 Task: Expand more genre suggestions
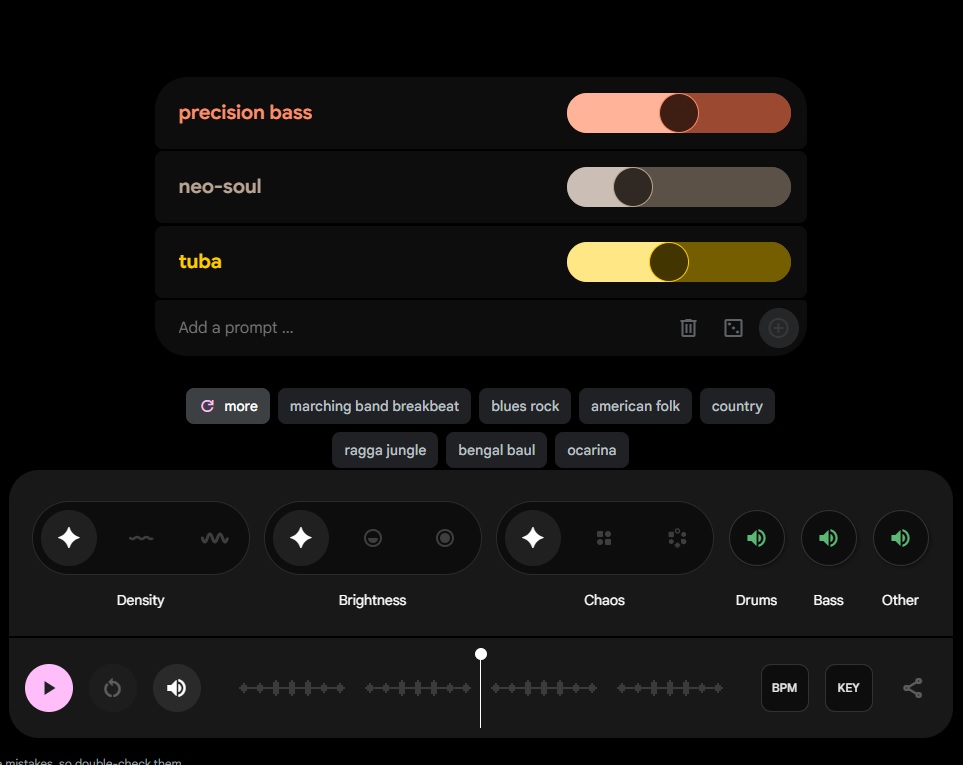click(x=227, y=406)
